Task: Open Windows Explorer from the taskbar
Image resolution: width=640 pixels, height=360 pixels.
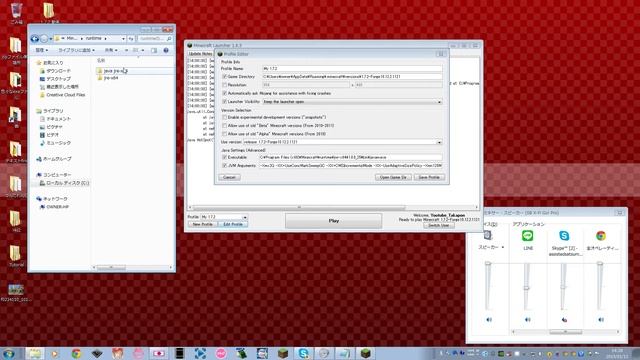Action: point(34,353)
